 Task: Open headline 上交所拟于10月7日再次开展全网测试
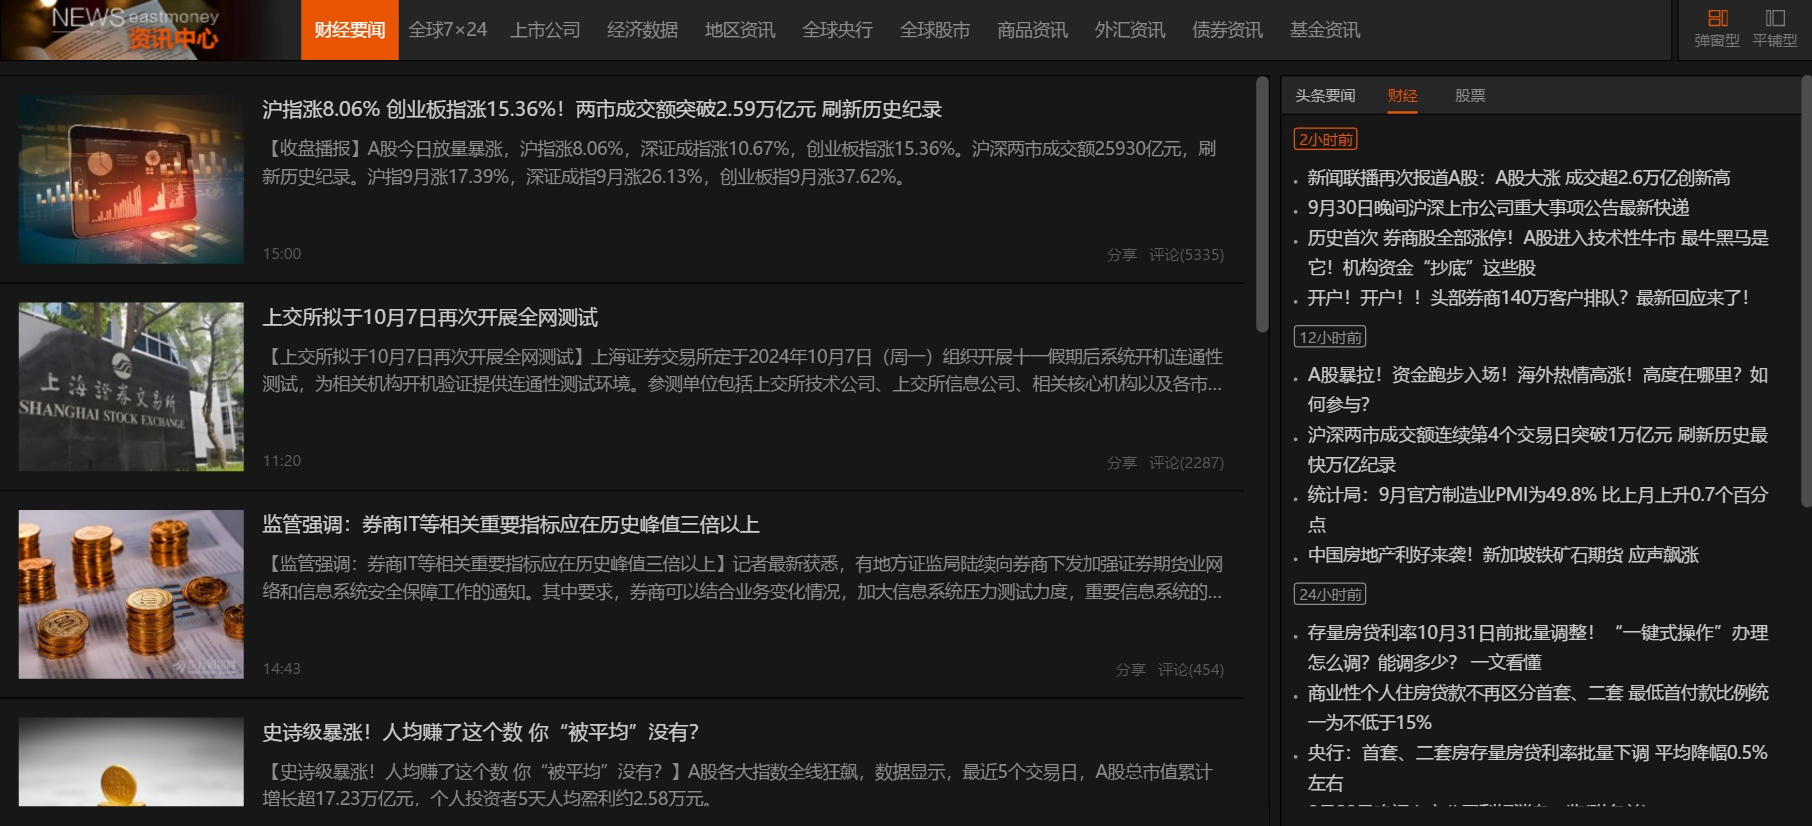pos(430,317)
